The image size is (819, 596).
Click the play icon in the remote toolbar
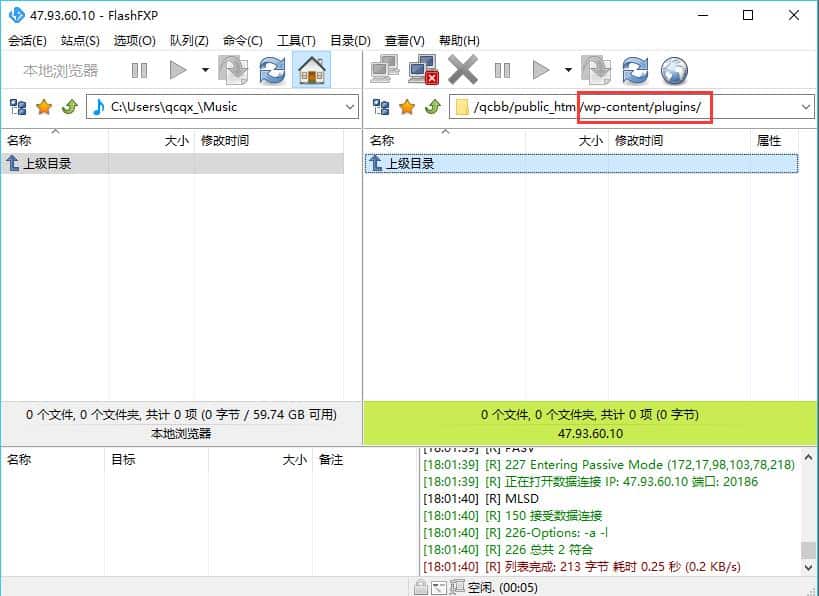pyautogui.click(x=541, y=70)
